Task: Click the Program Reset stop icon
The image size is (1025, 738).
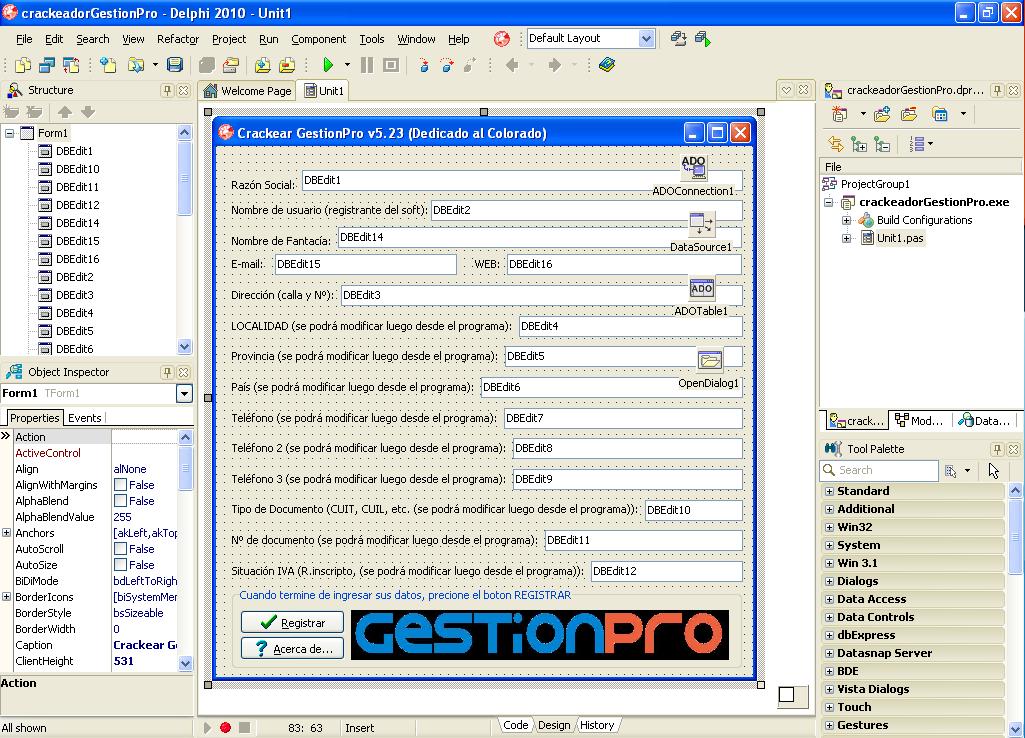Action: click(x=391, y=65)
